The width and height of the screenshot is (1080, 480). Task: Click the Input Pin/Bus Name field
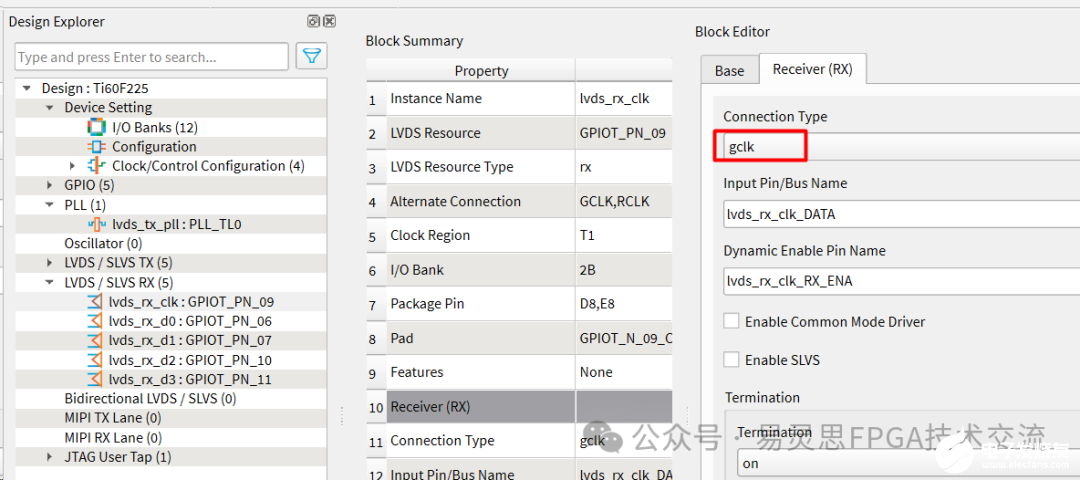coord(900,213)
